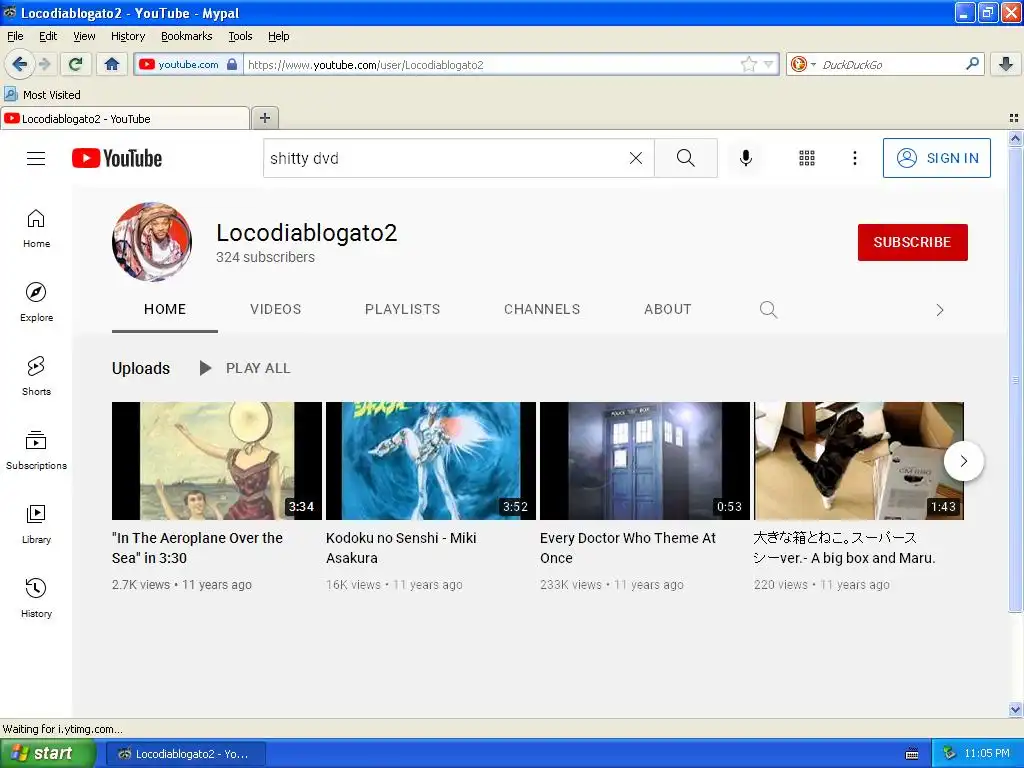Screen dimensions: 1024x768
Task: Open Every Doctor Who Theme At Once title
Action: [628, 548]
